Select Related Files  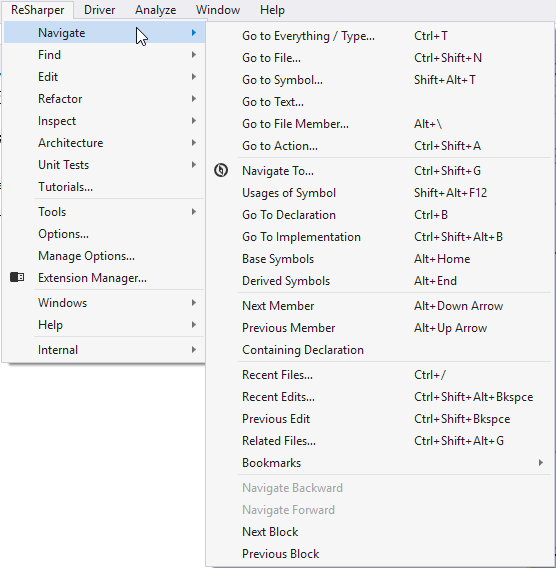coord(380,441)
